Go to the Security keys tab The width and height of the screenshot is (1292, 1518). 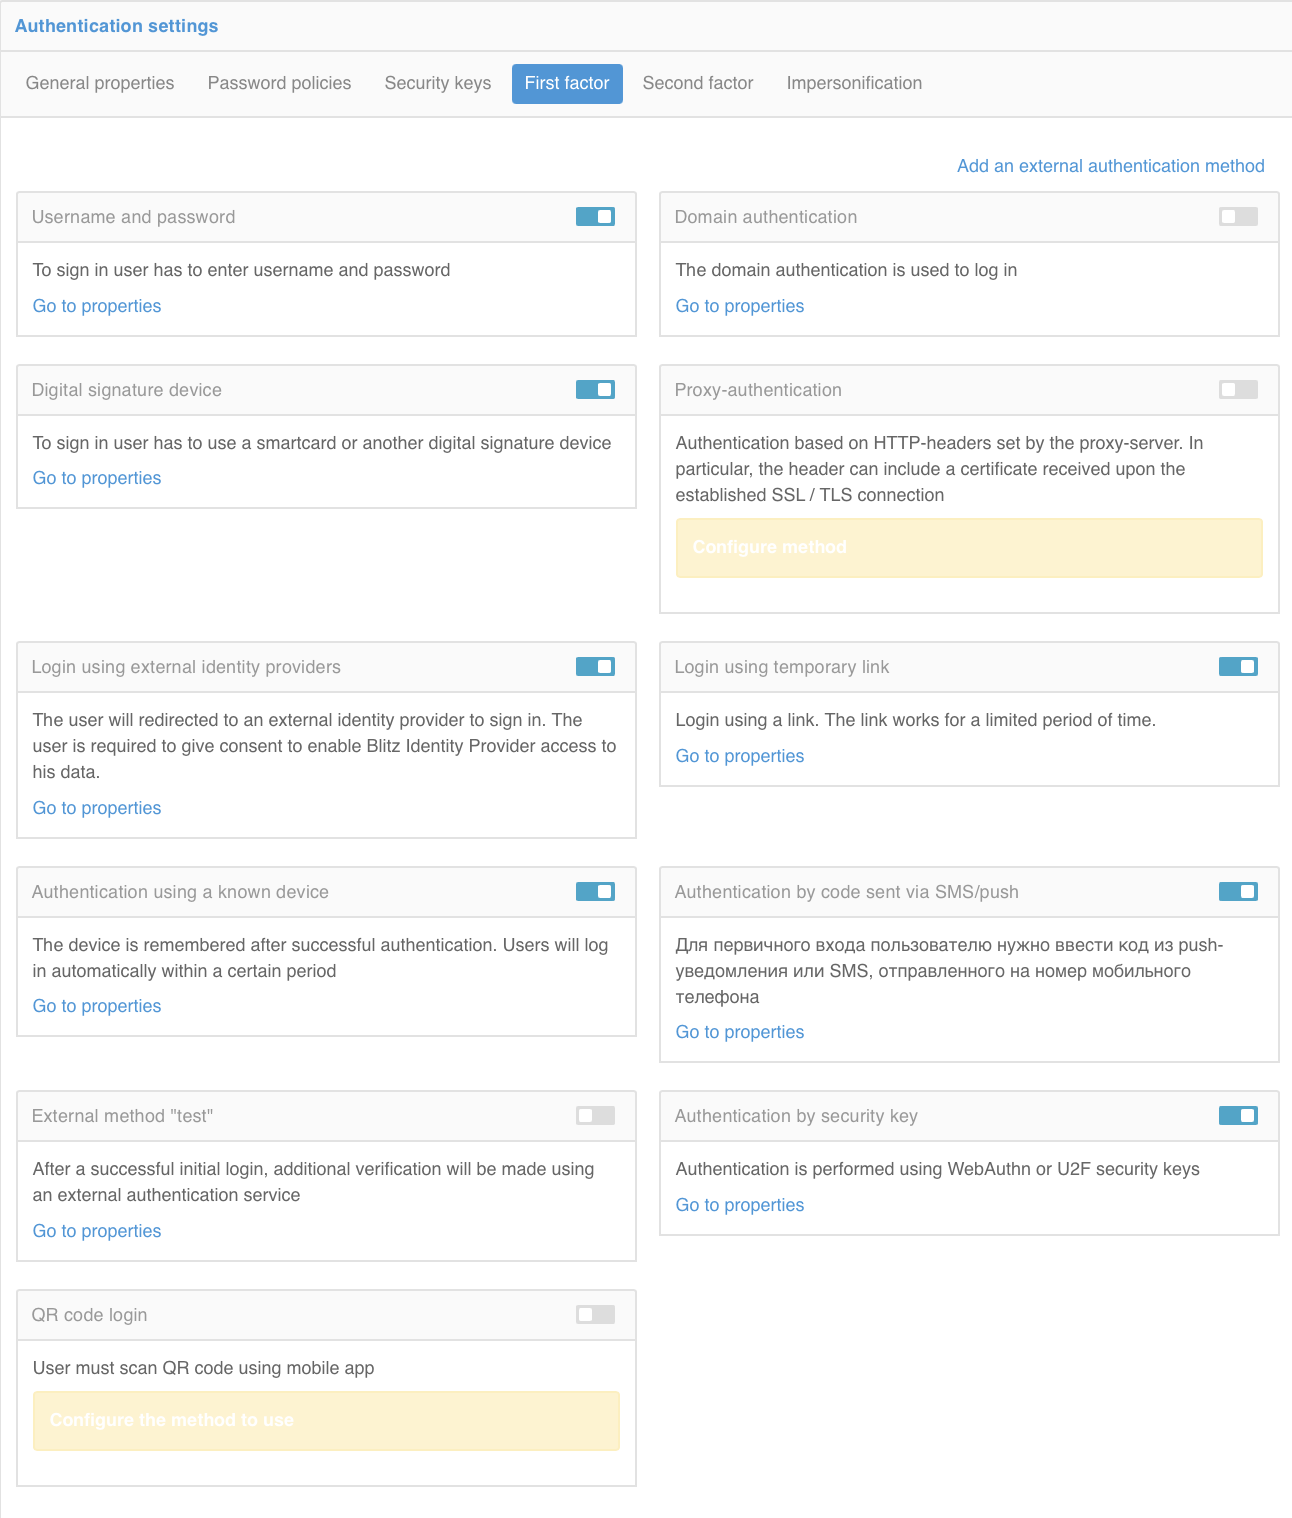tap(438, 83)
